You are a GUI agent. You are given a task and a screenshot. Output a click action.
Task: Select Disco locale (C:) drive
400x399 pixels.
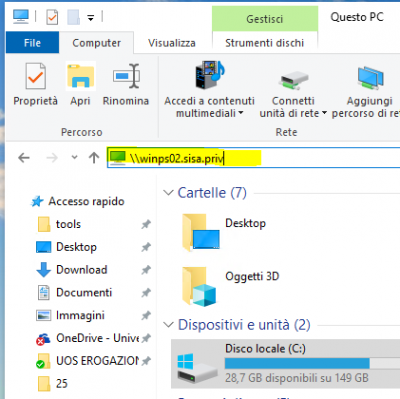(x=285, y=364)
